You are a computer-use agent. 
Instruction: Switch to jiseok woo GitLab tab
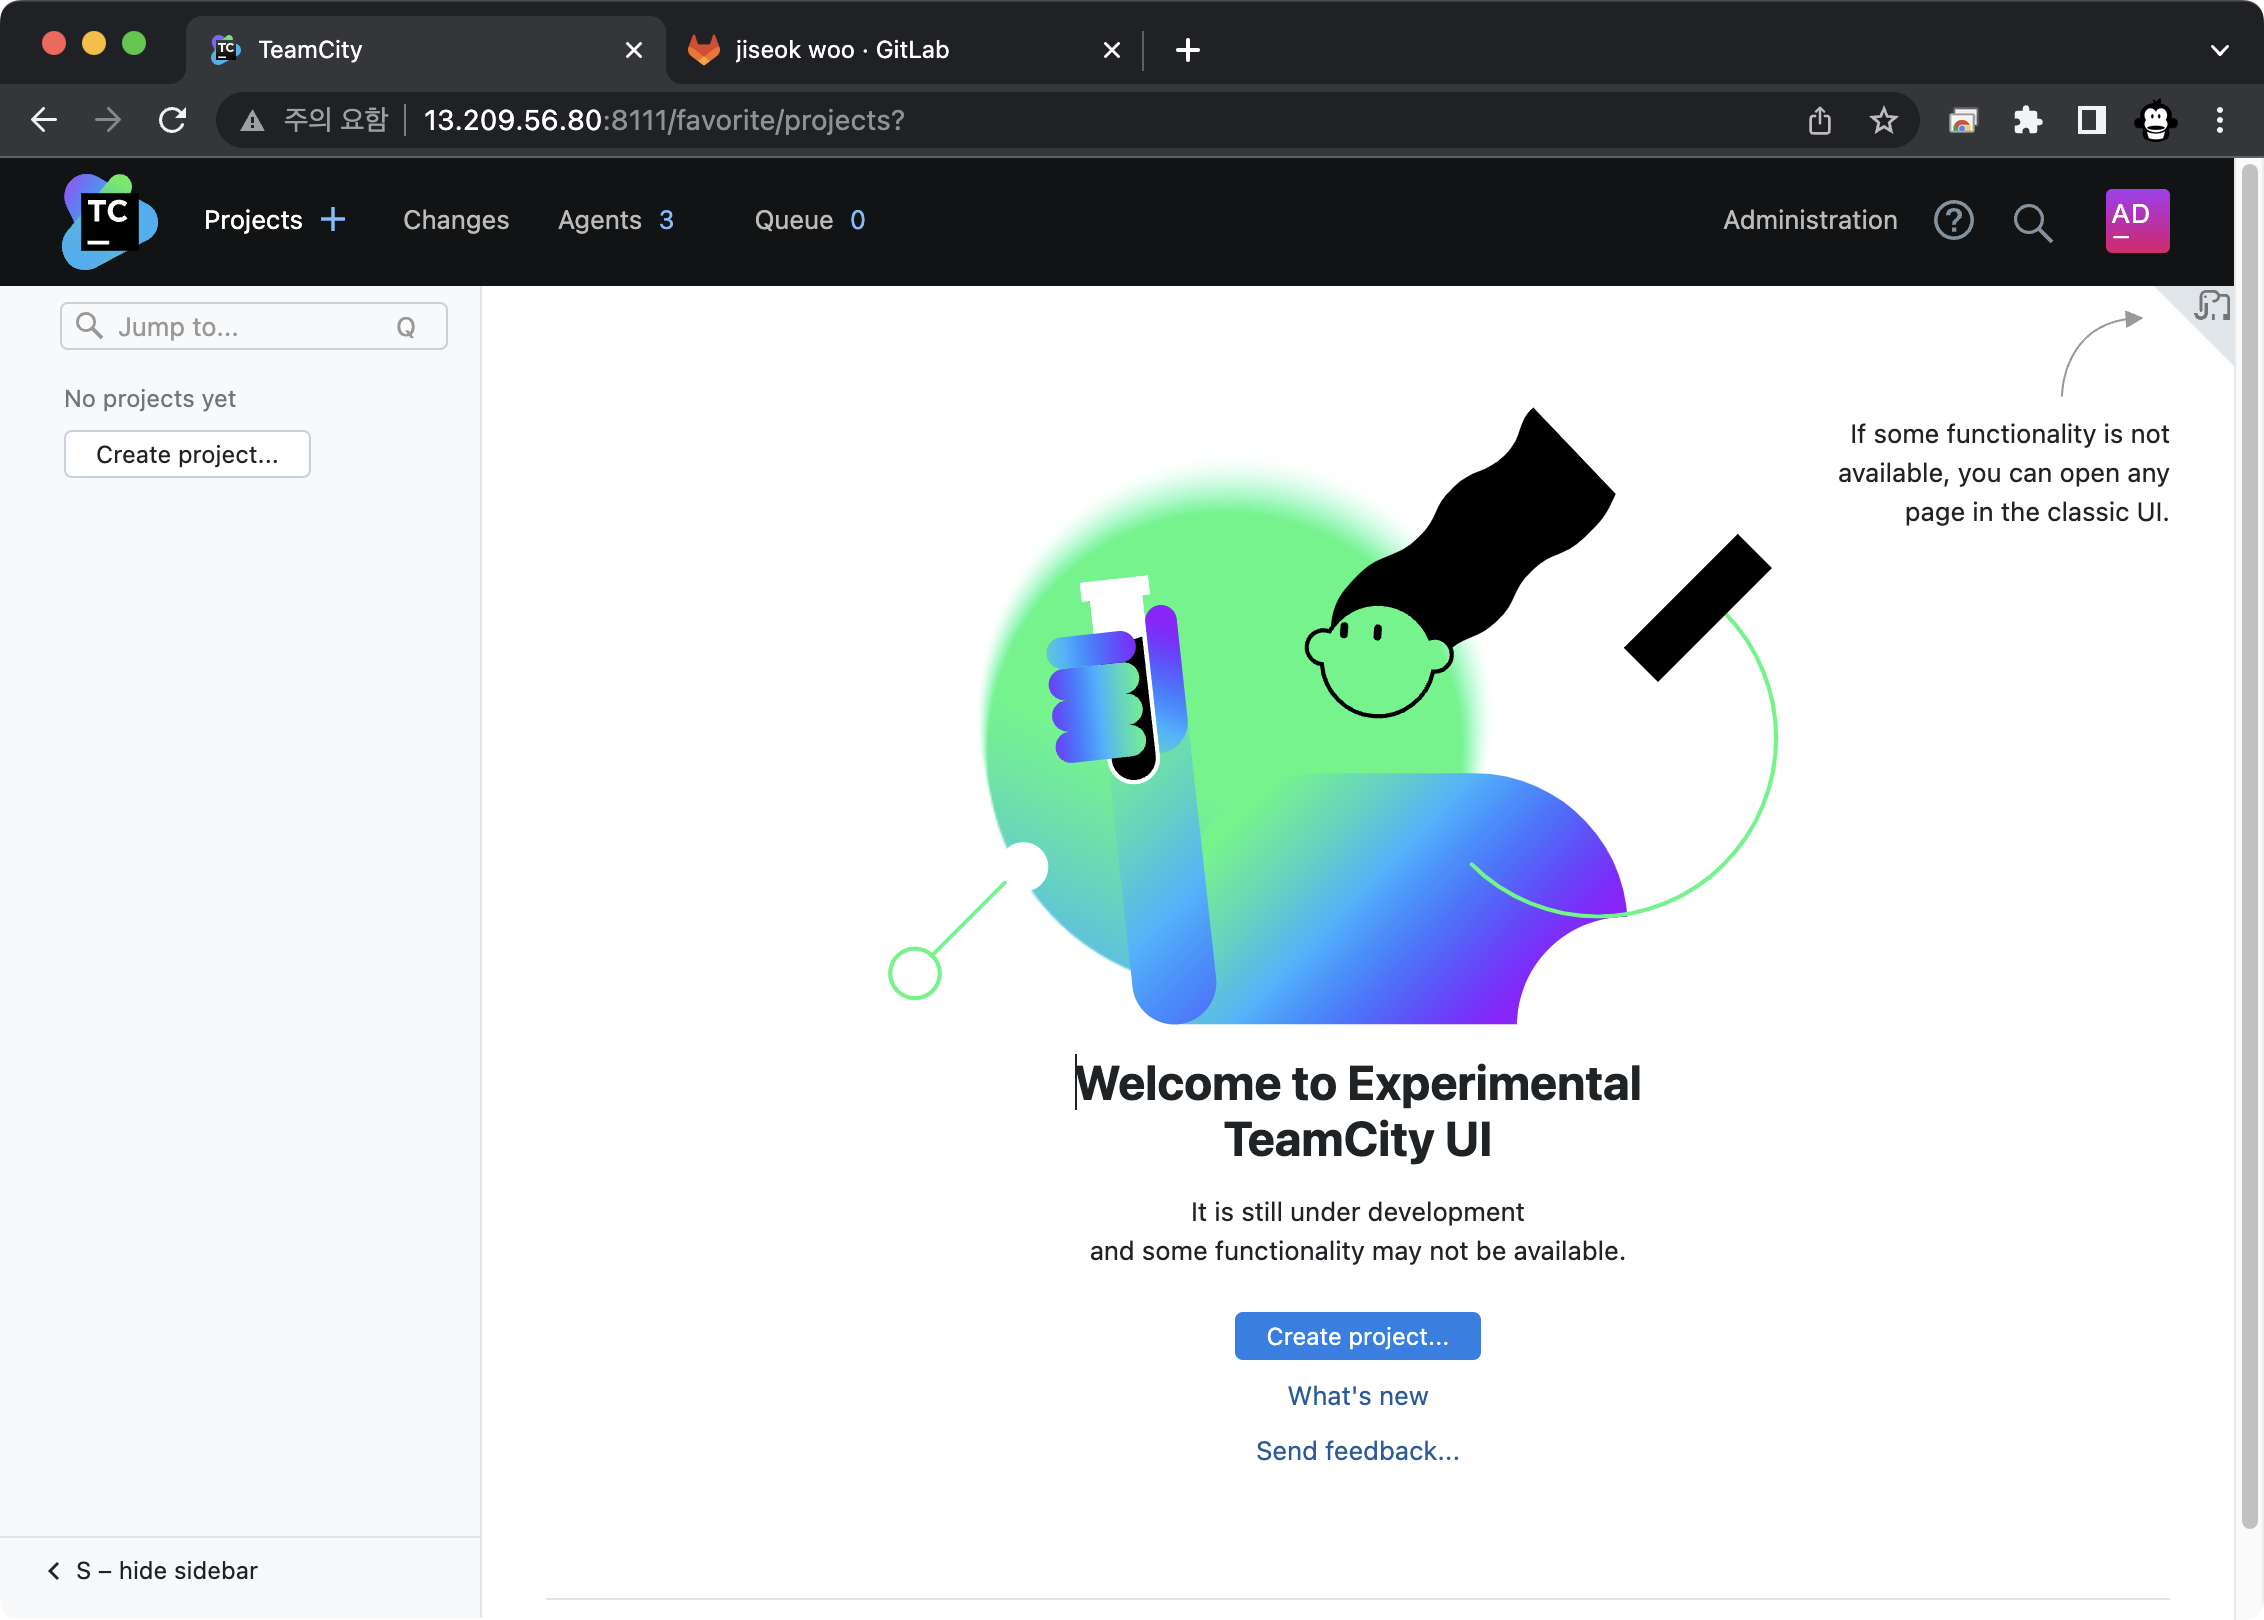coord(903,50)
